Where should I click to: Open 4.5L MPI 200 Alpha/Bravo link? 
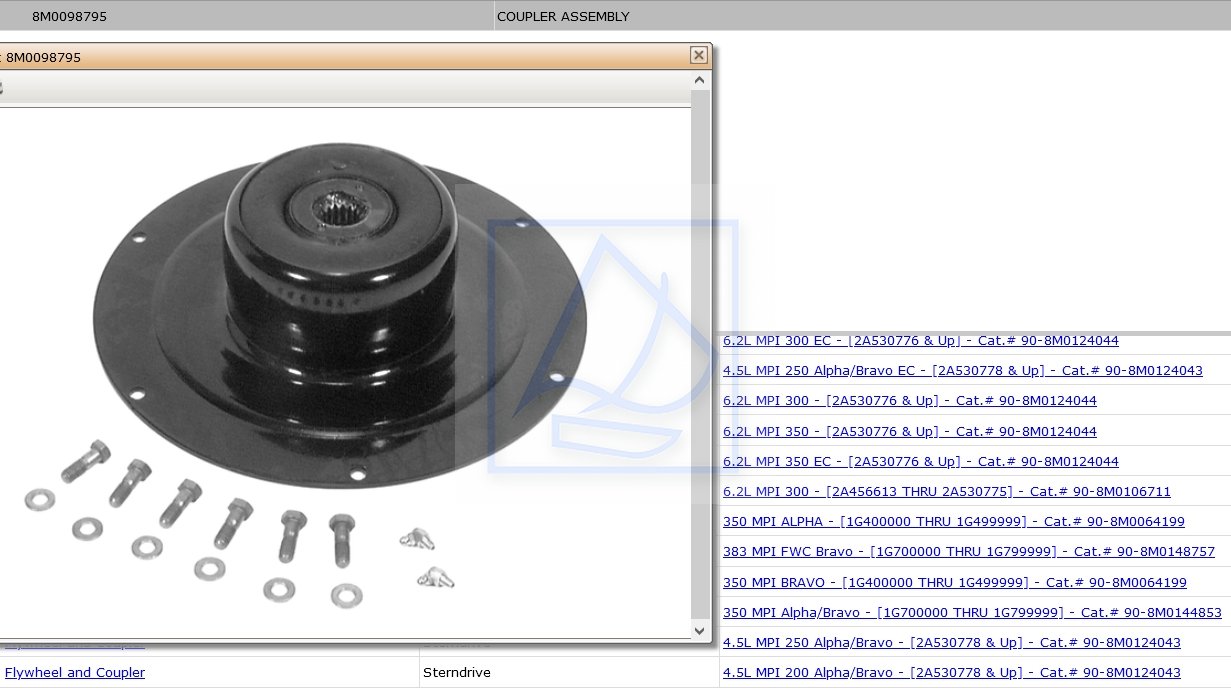(x=952, y=673)
